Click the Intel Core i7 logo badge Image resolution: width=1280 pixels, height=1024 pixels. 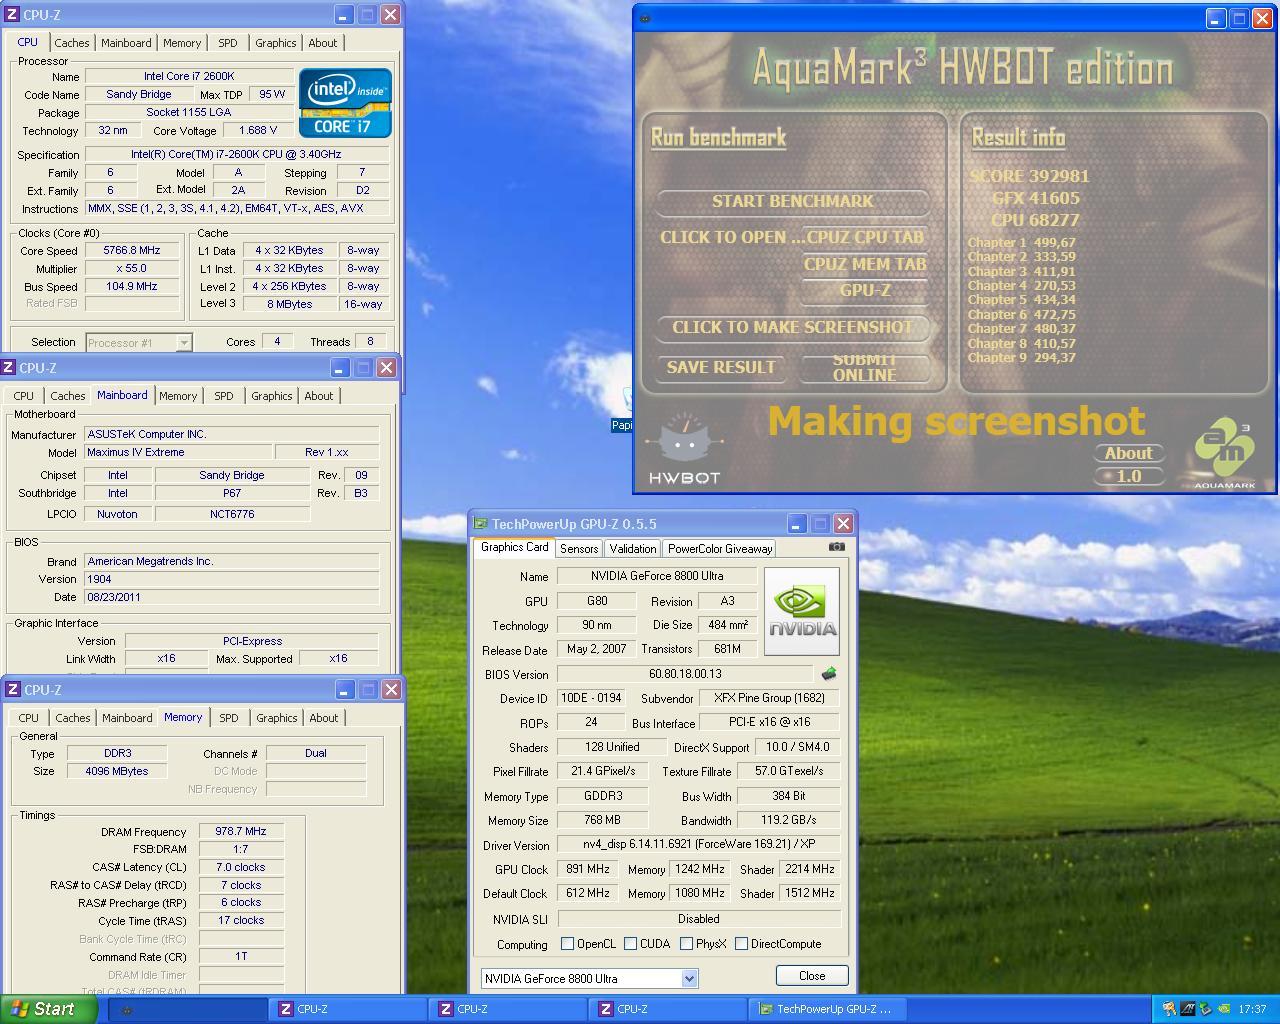point(345,103)
